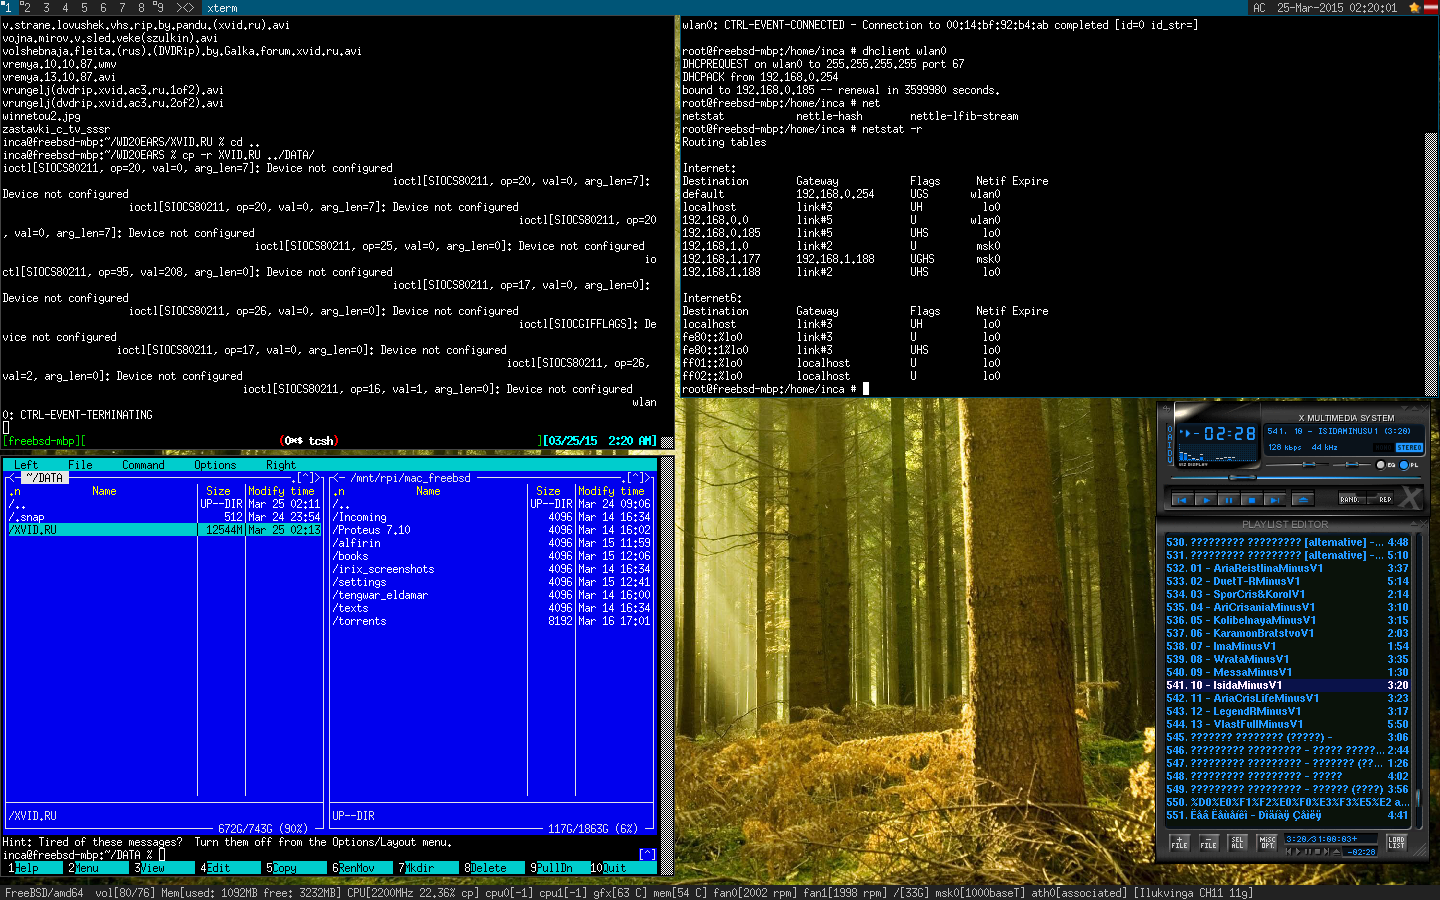Click the XMMS spectrum visualization display

pos(1217,452)
